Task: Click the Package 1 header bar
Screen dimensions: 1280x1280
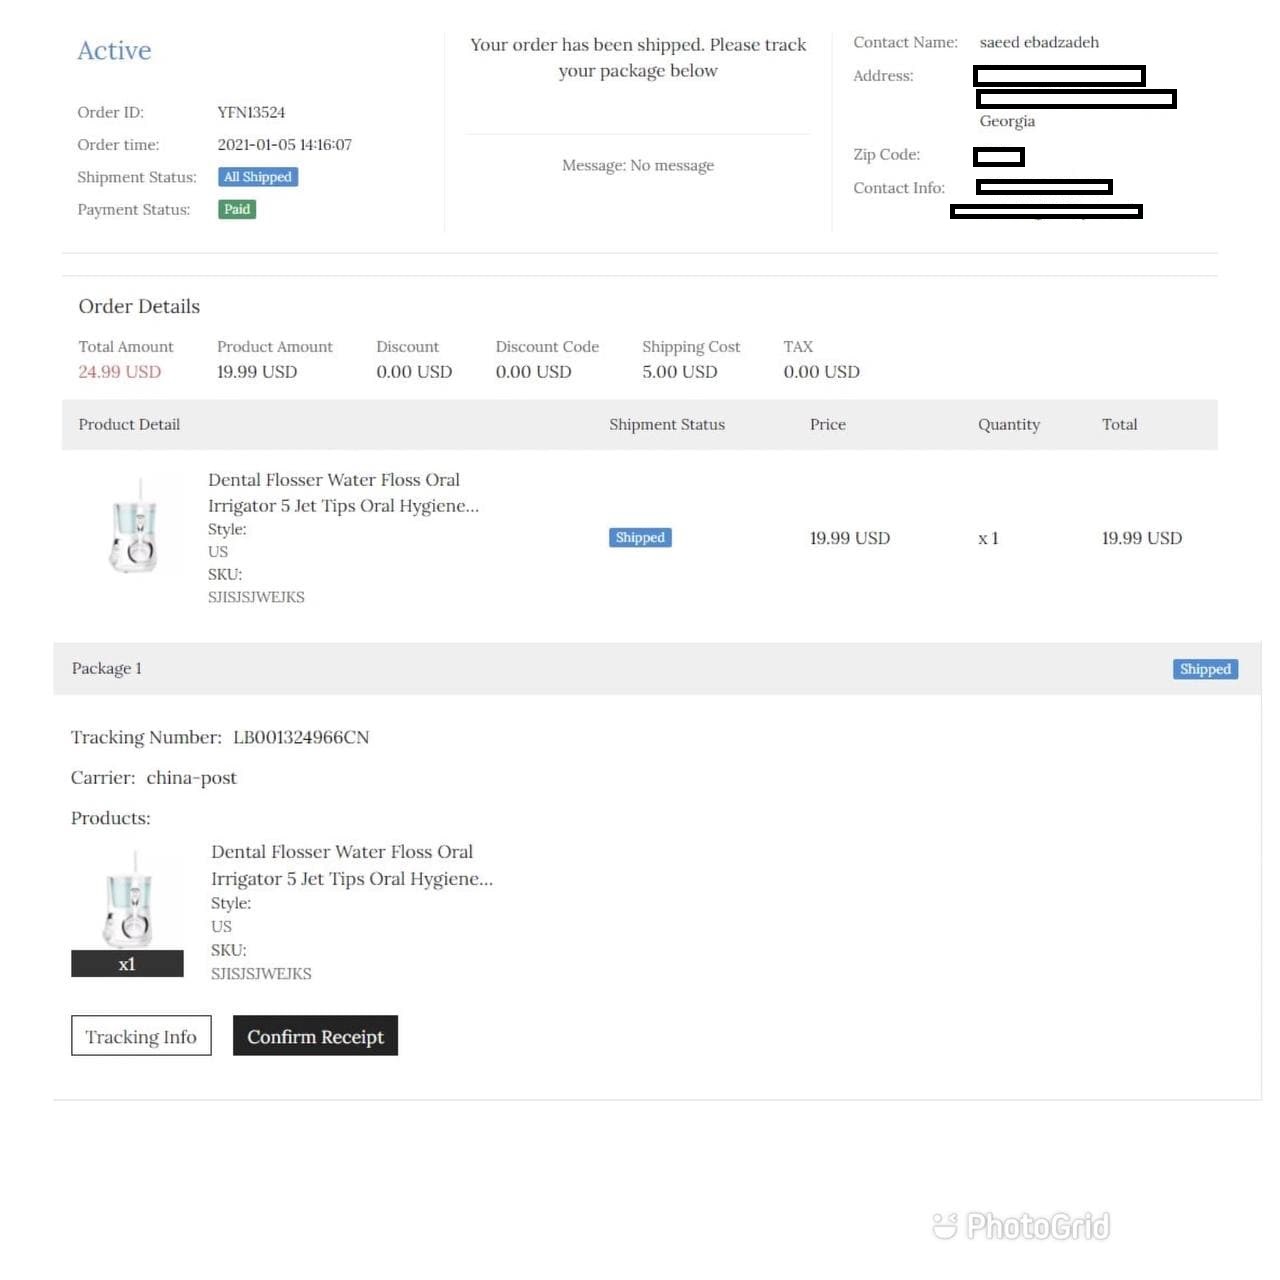Action: (x=657, y=669)
